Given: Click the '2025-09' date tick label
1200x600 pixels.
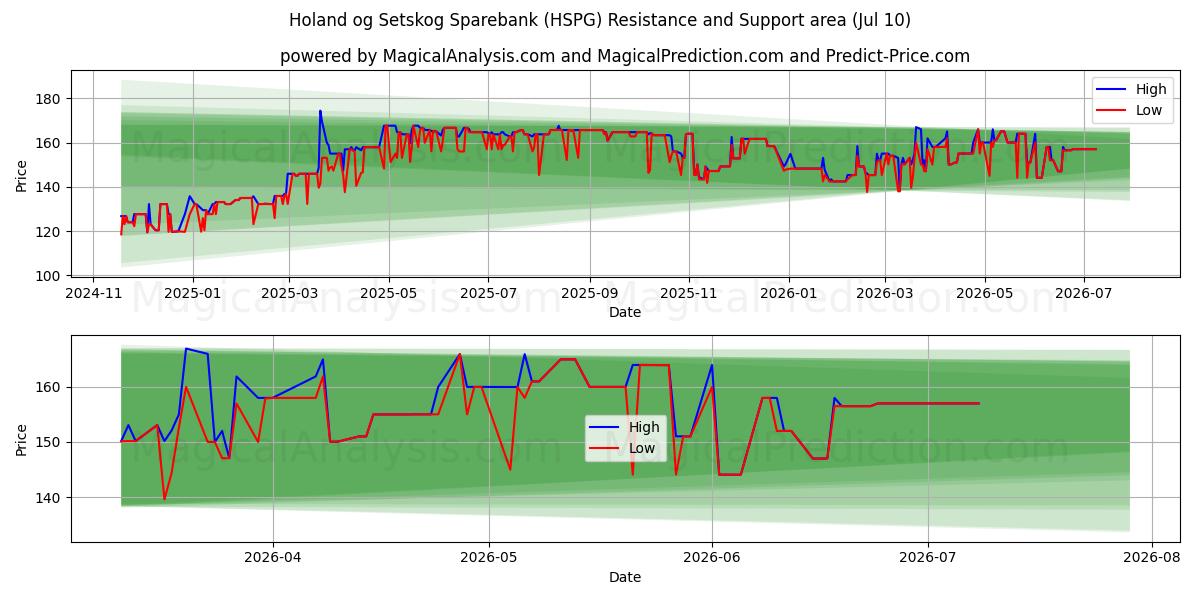Looking at the screenshot, I should tap(589, 294).
